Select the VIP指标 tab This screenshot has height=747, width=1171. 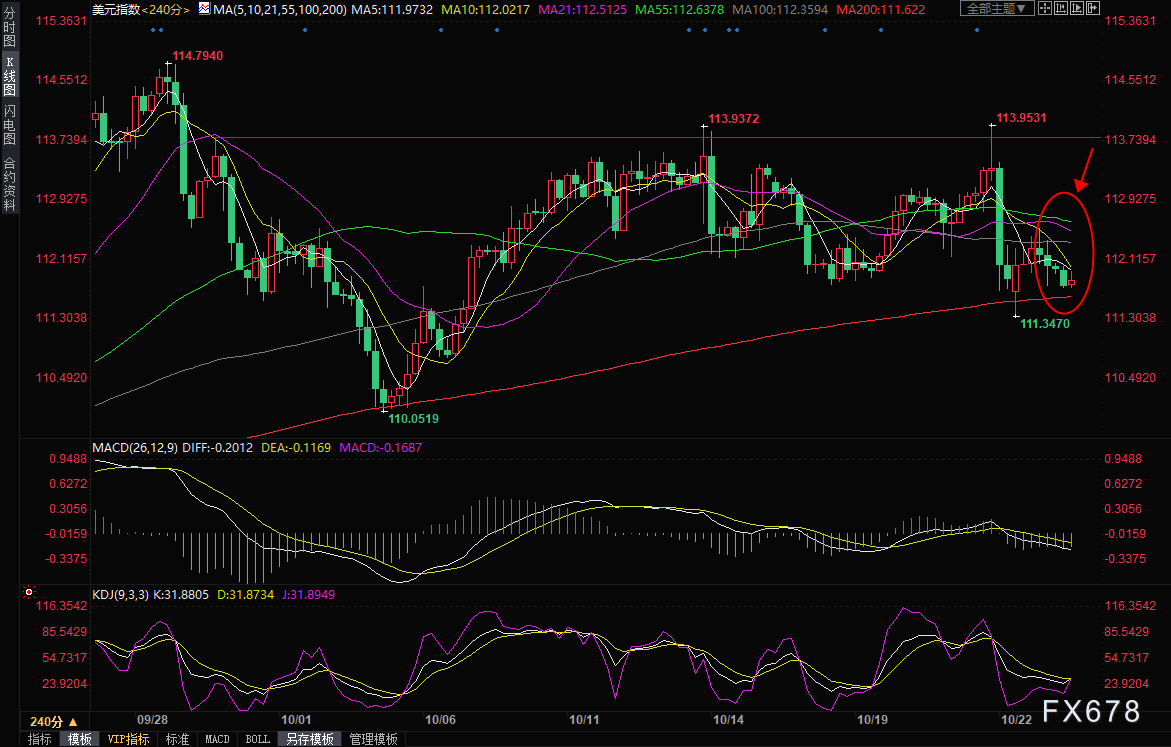[x=128, y=739]
